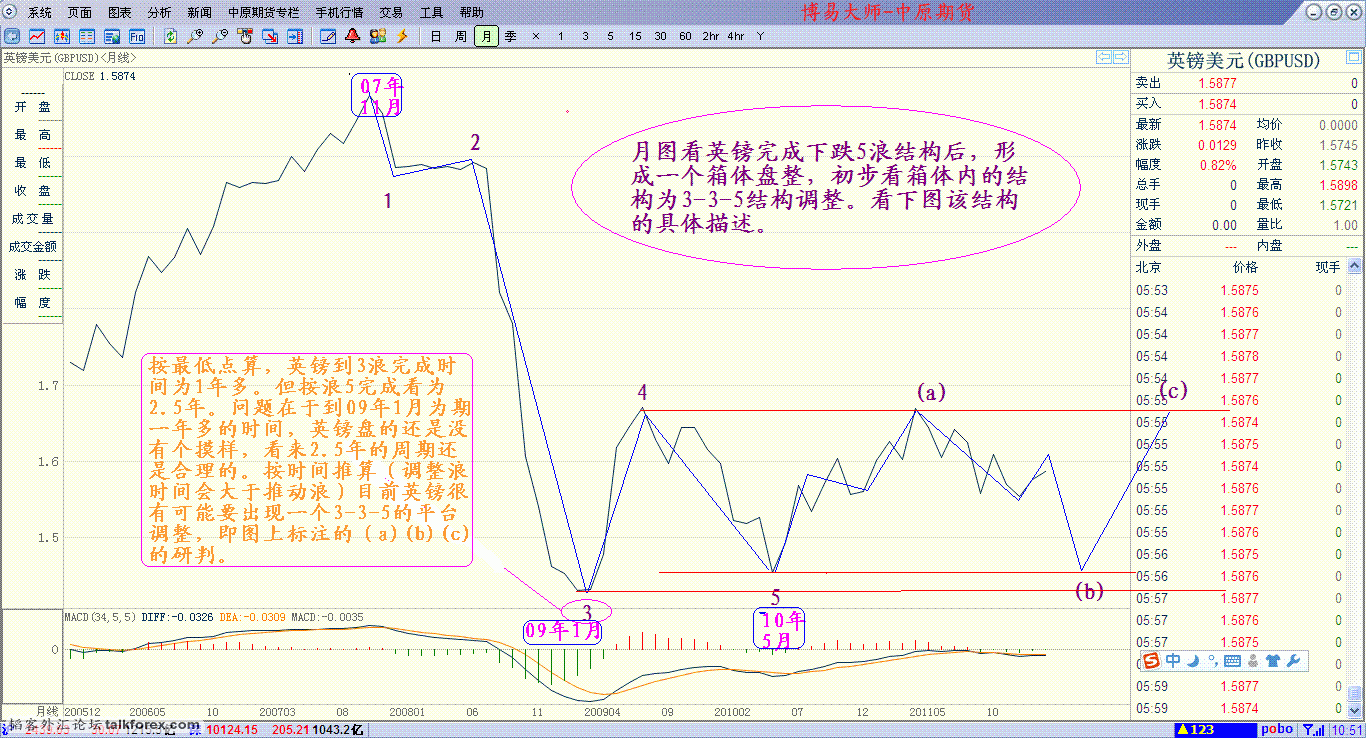Open the 图表 menu
The width and height of the screenshot is (1366, 738).
pos(119,13)
